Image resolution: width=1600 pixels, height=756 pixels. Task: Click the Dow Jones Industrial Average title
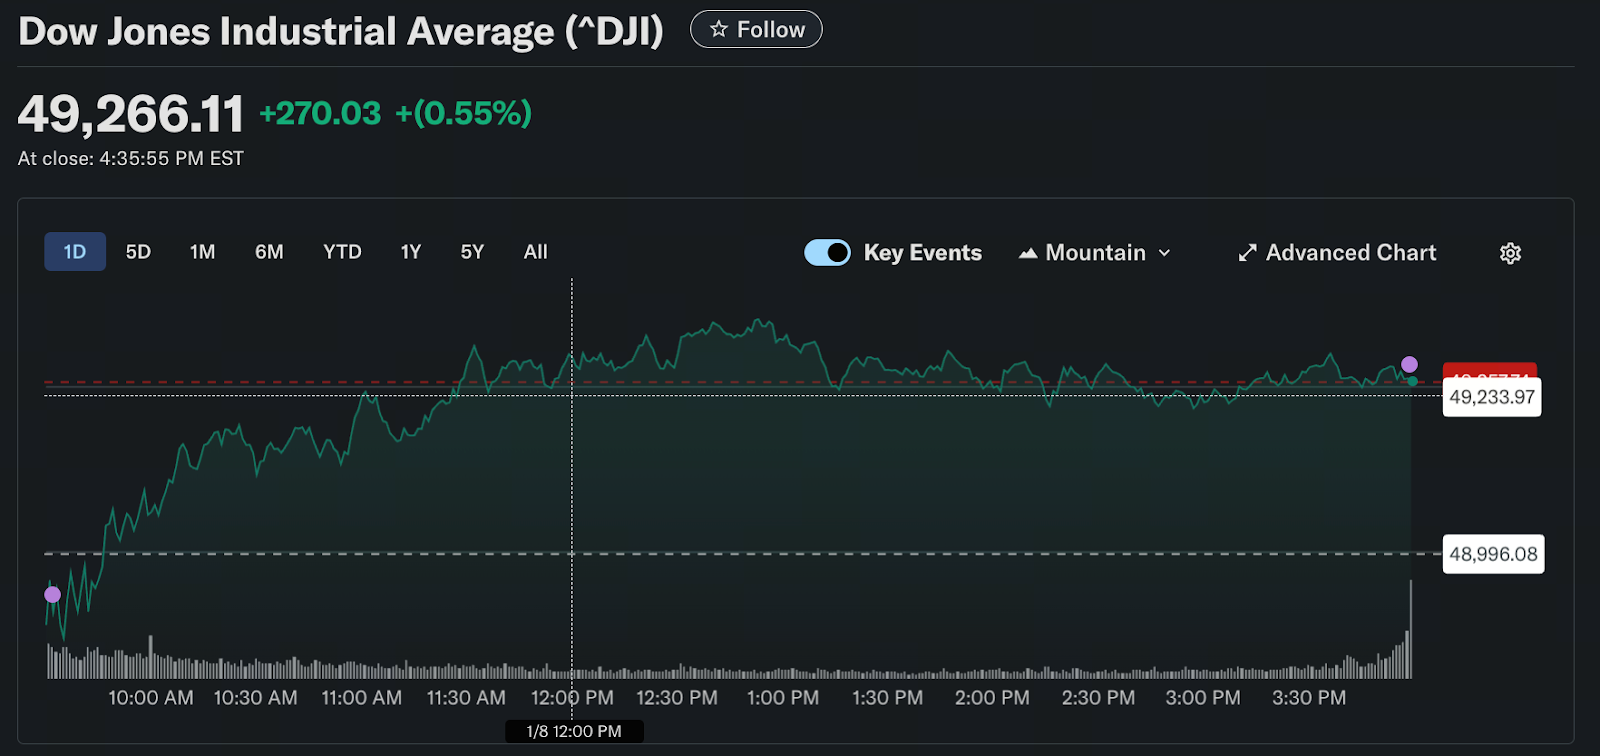point(341,31)
